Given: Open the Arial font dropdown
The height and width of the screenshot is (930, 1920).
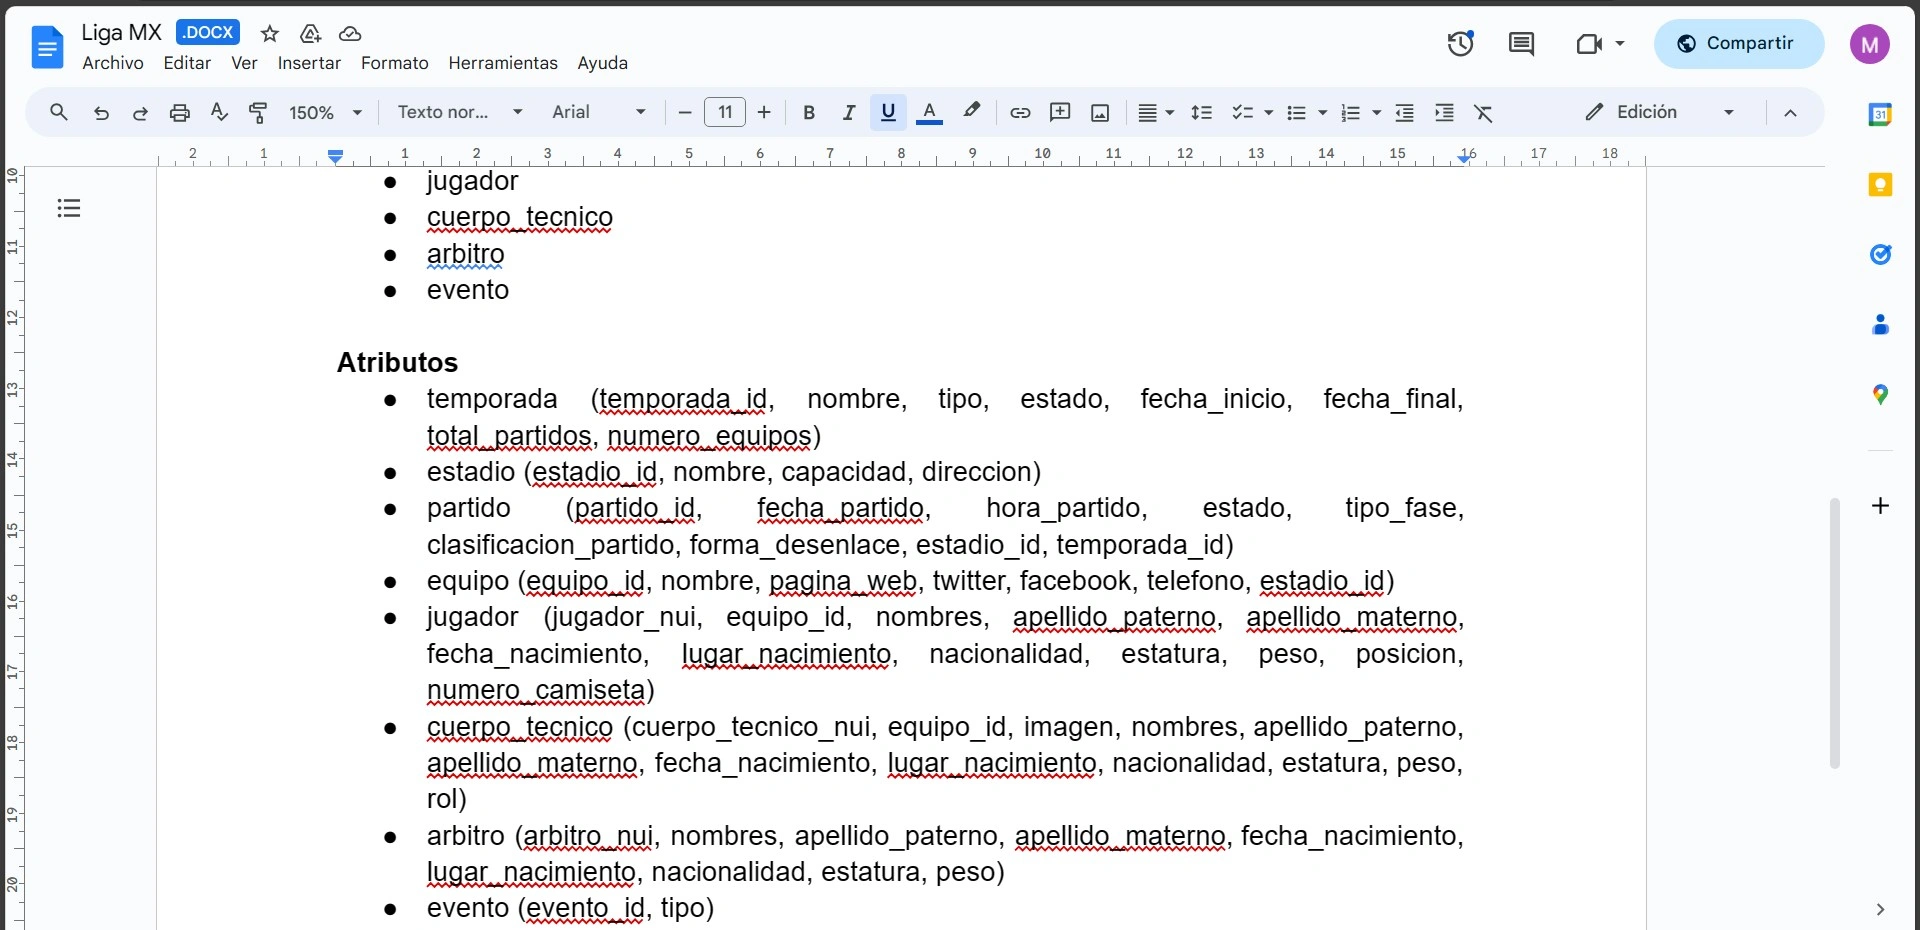Looking at the screenshot, I should 599,112.
